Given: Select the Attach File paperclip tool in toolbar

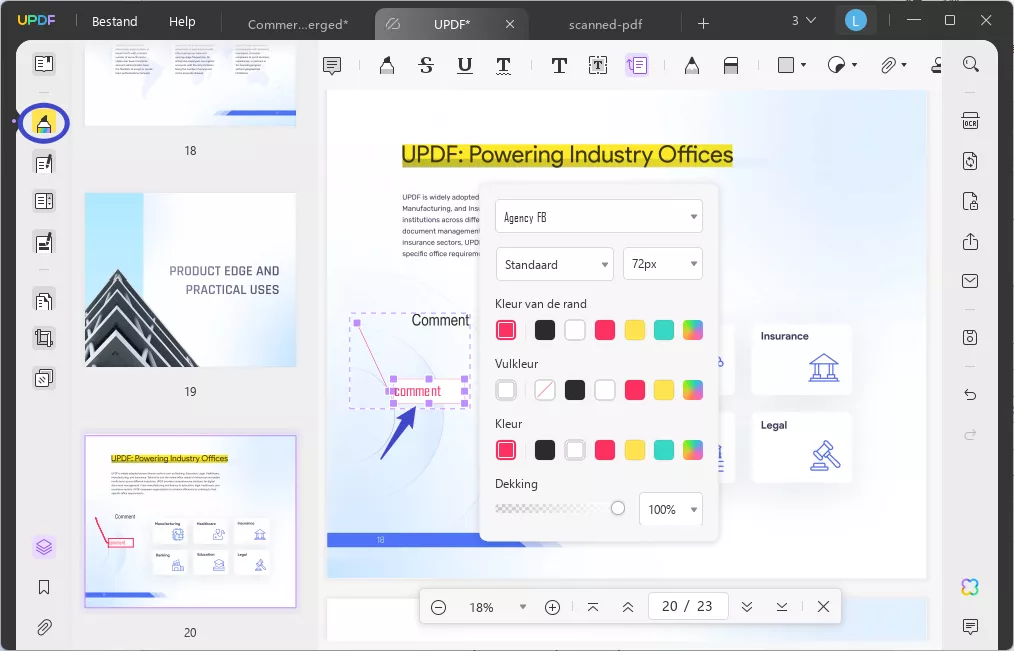Looking at the screenshot, I should click(x=888, y=65).
